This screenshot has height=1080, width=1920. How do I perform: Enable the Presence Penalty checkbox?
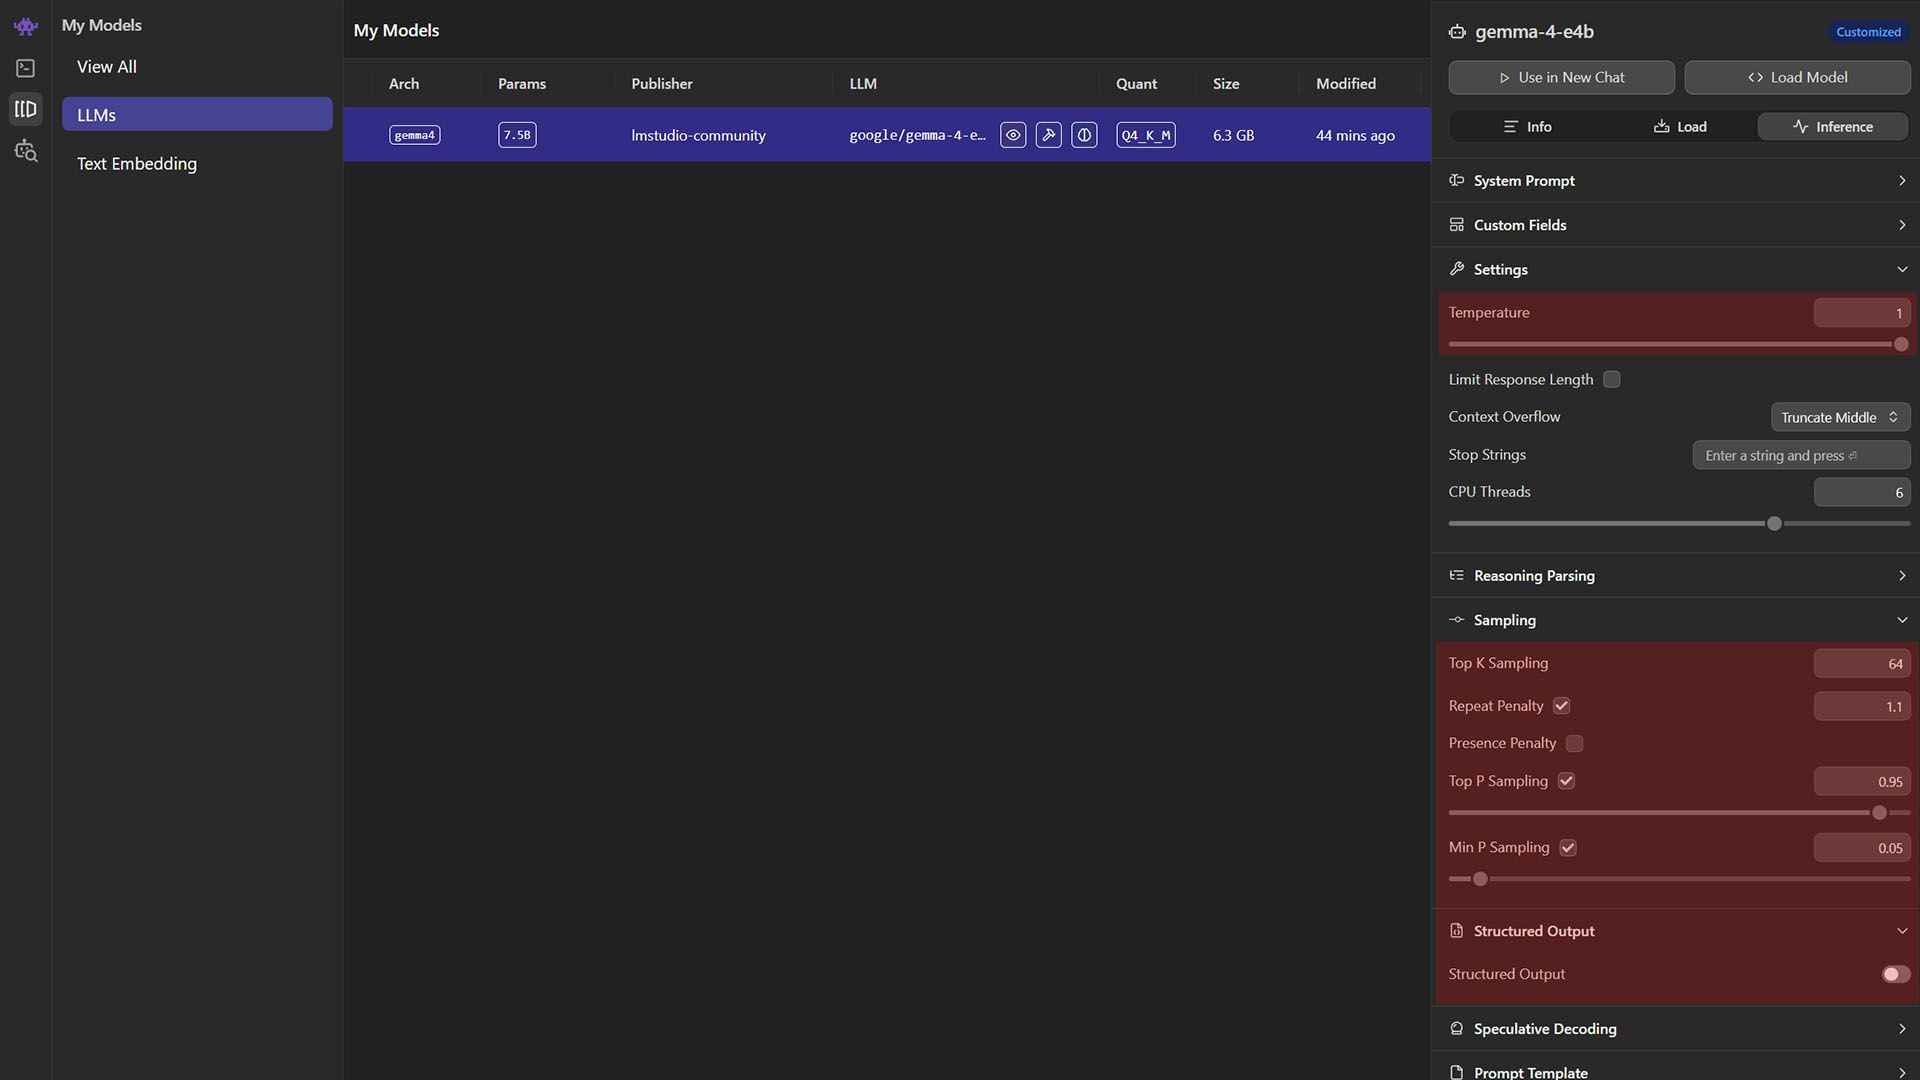coord(1574,743)
